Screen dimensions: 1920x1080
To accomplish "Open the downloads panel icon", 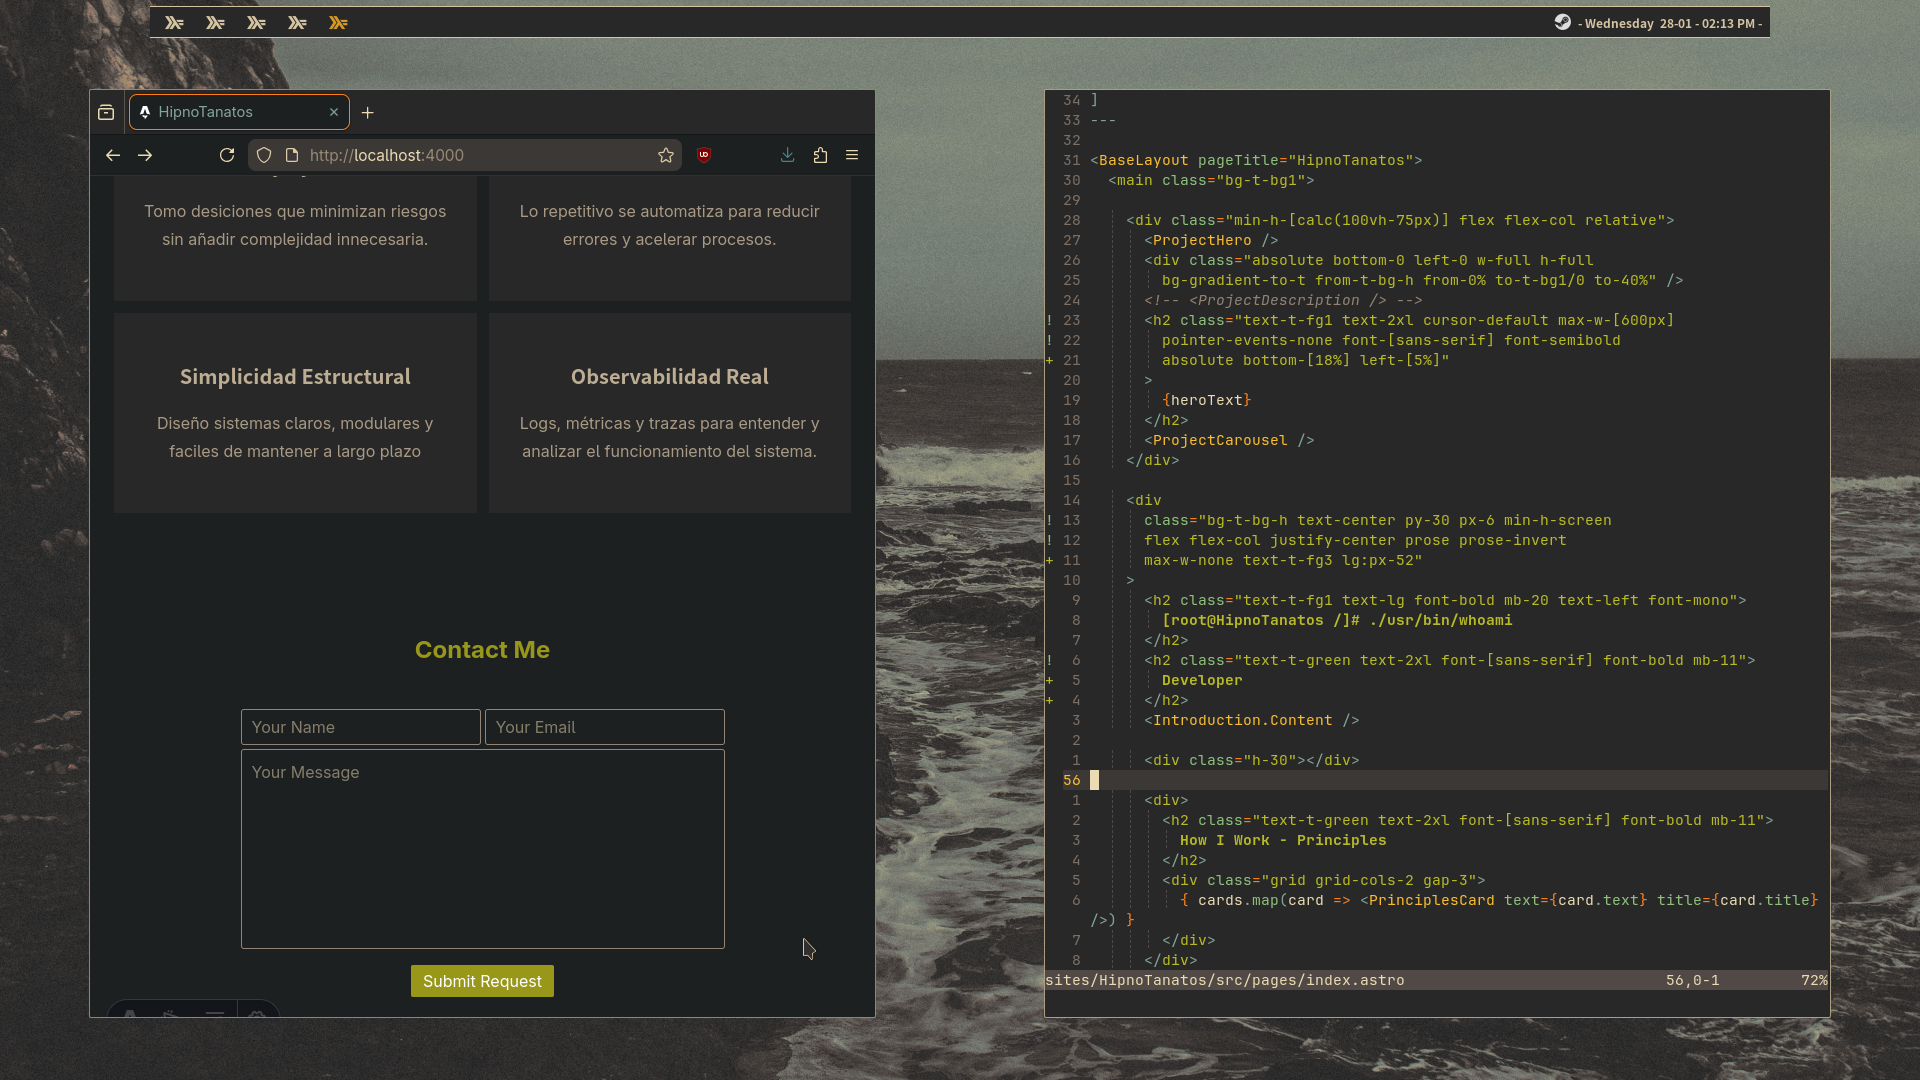I will point(788,155).
